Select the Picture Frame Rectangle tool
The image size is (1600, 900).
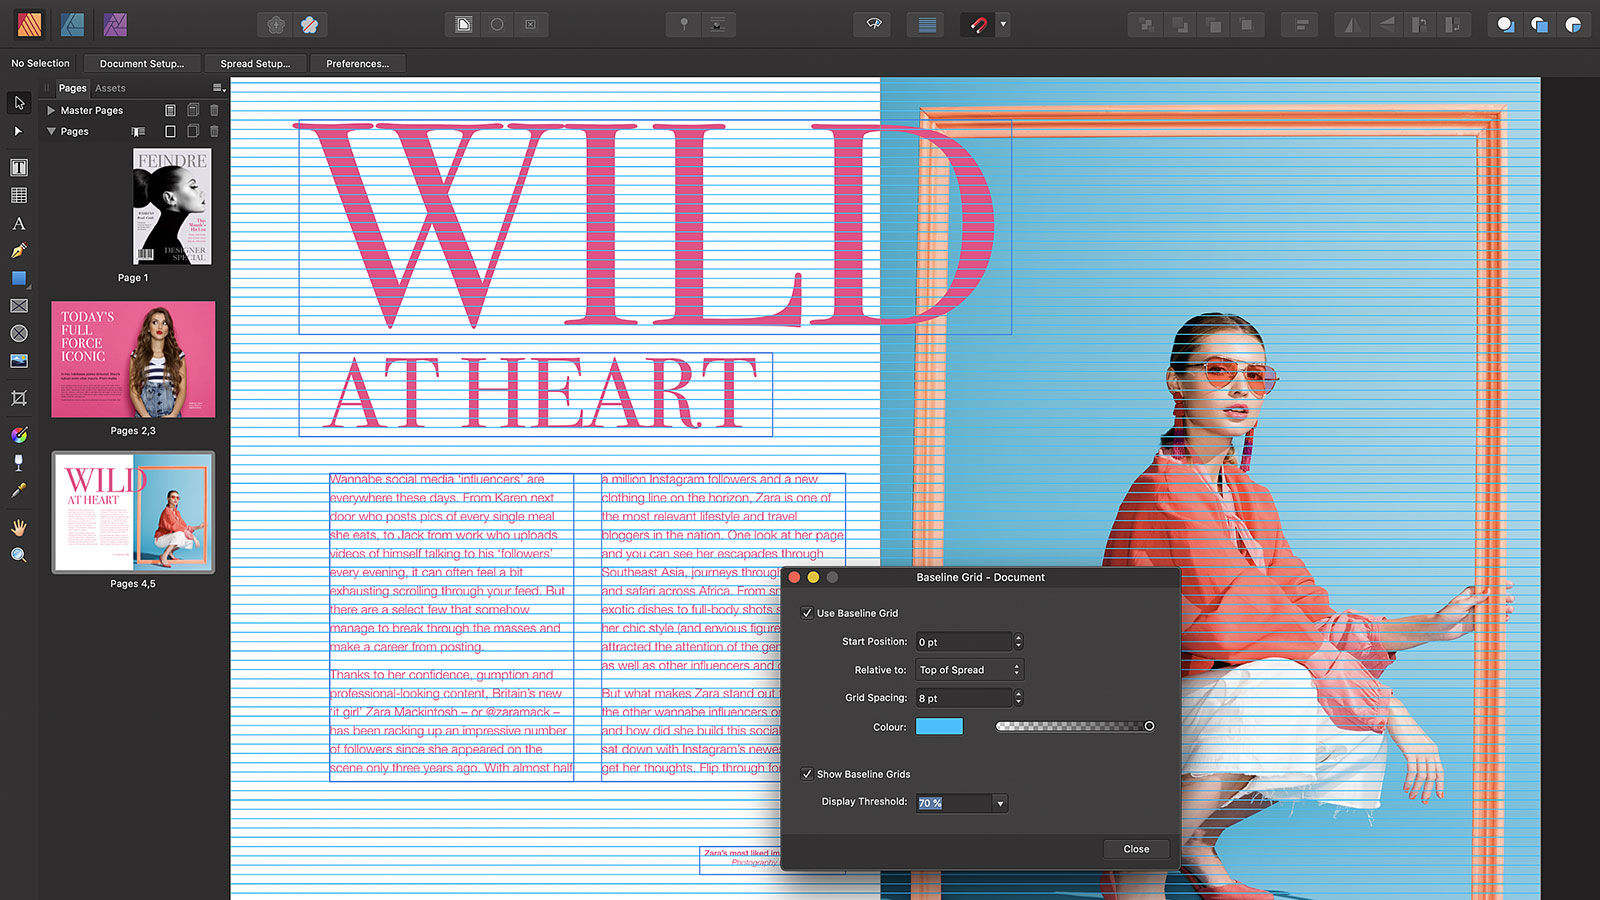(x=19, y=306)
